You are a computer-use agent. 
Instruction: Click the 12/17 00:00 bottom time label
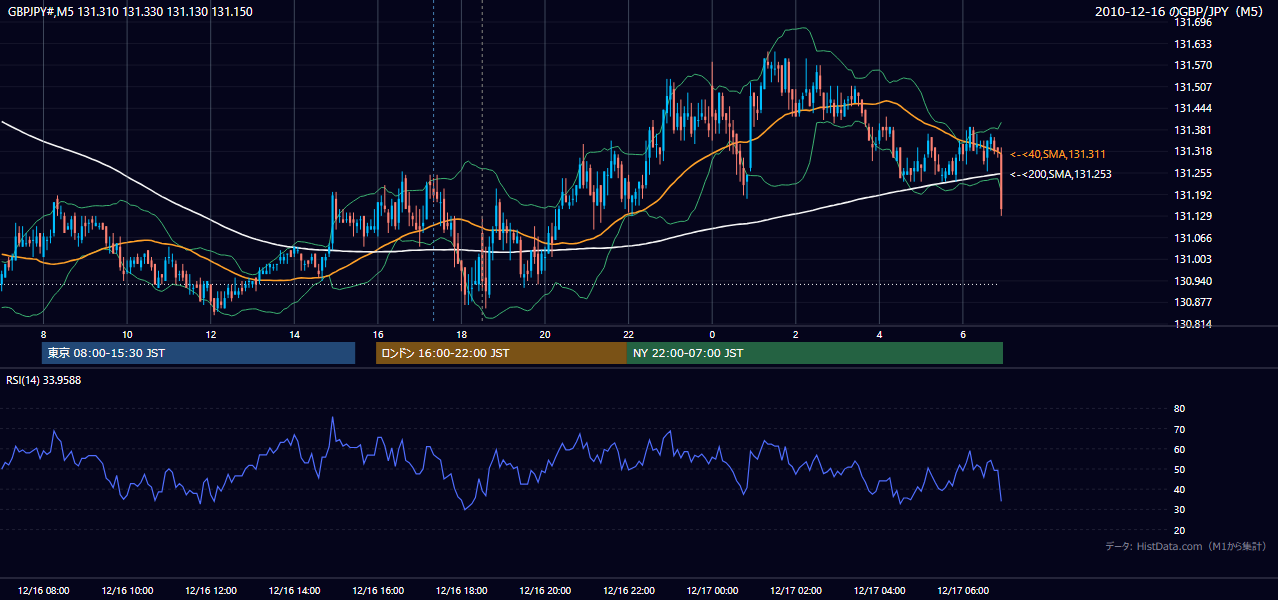712,591
